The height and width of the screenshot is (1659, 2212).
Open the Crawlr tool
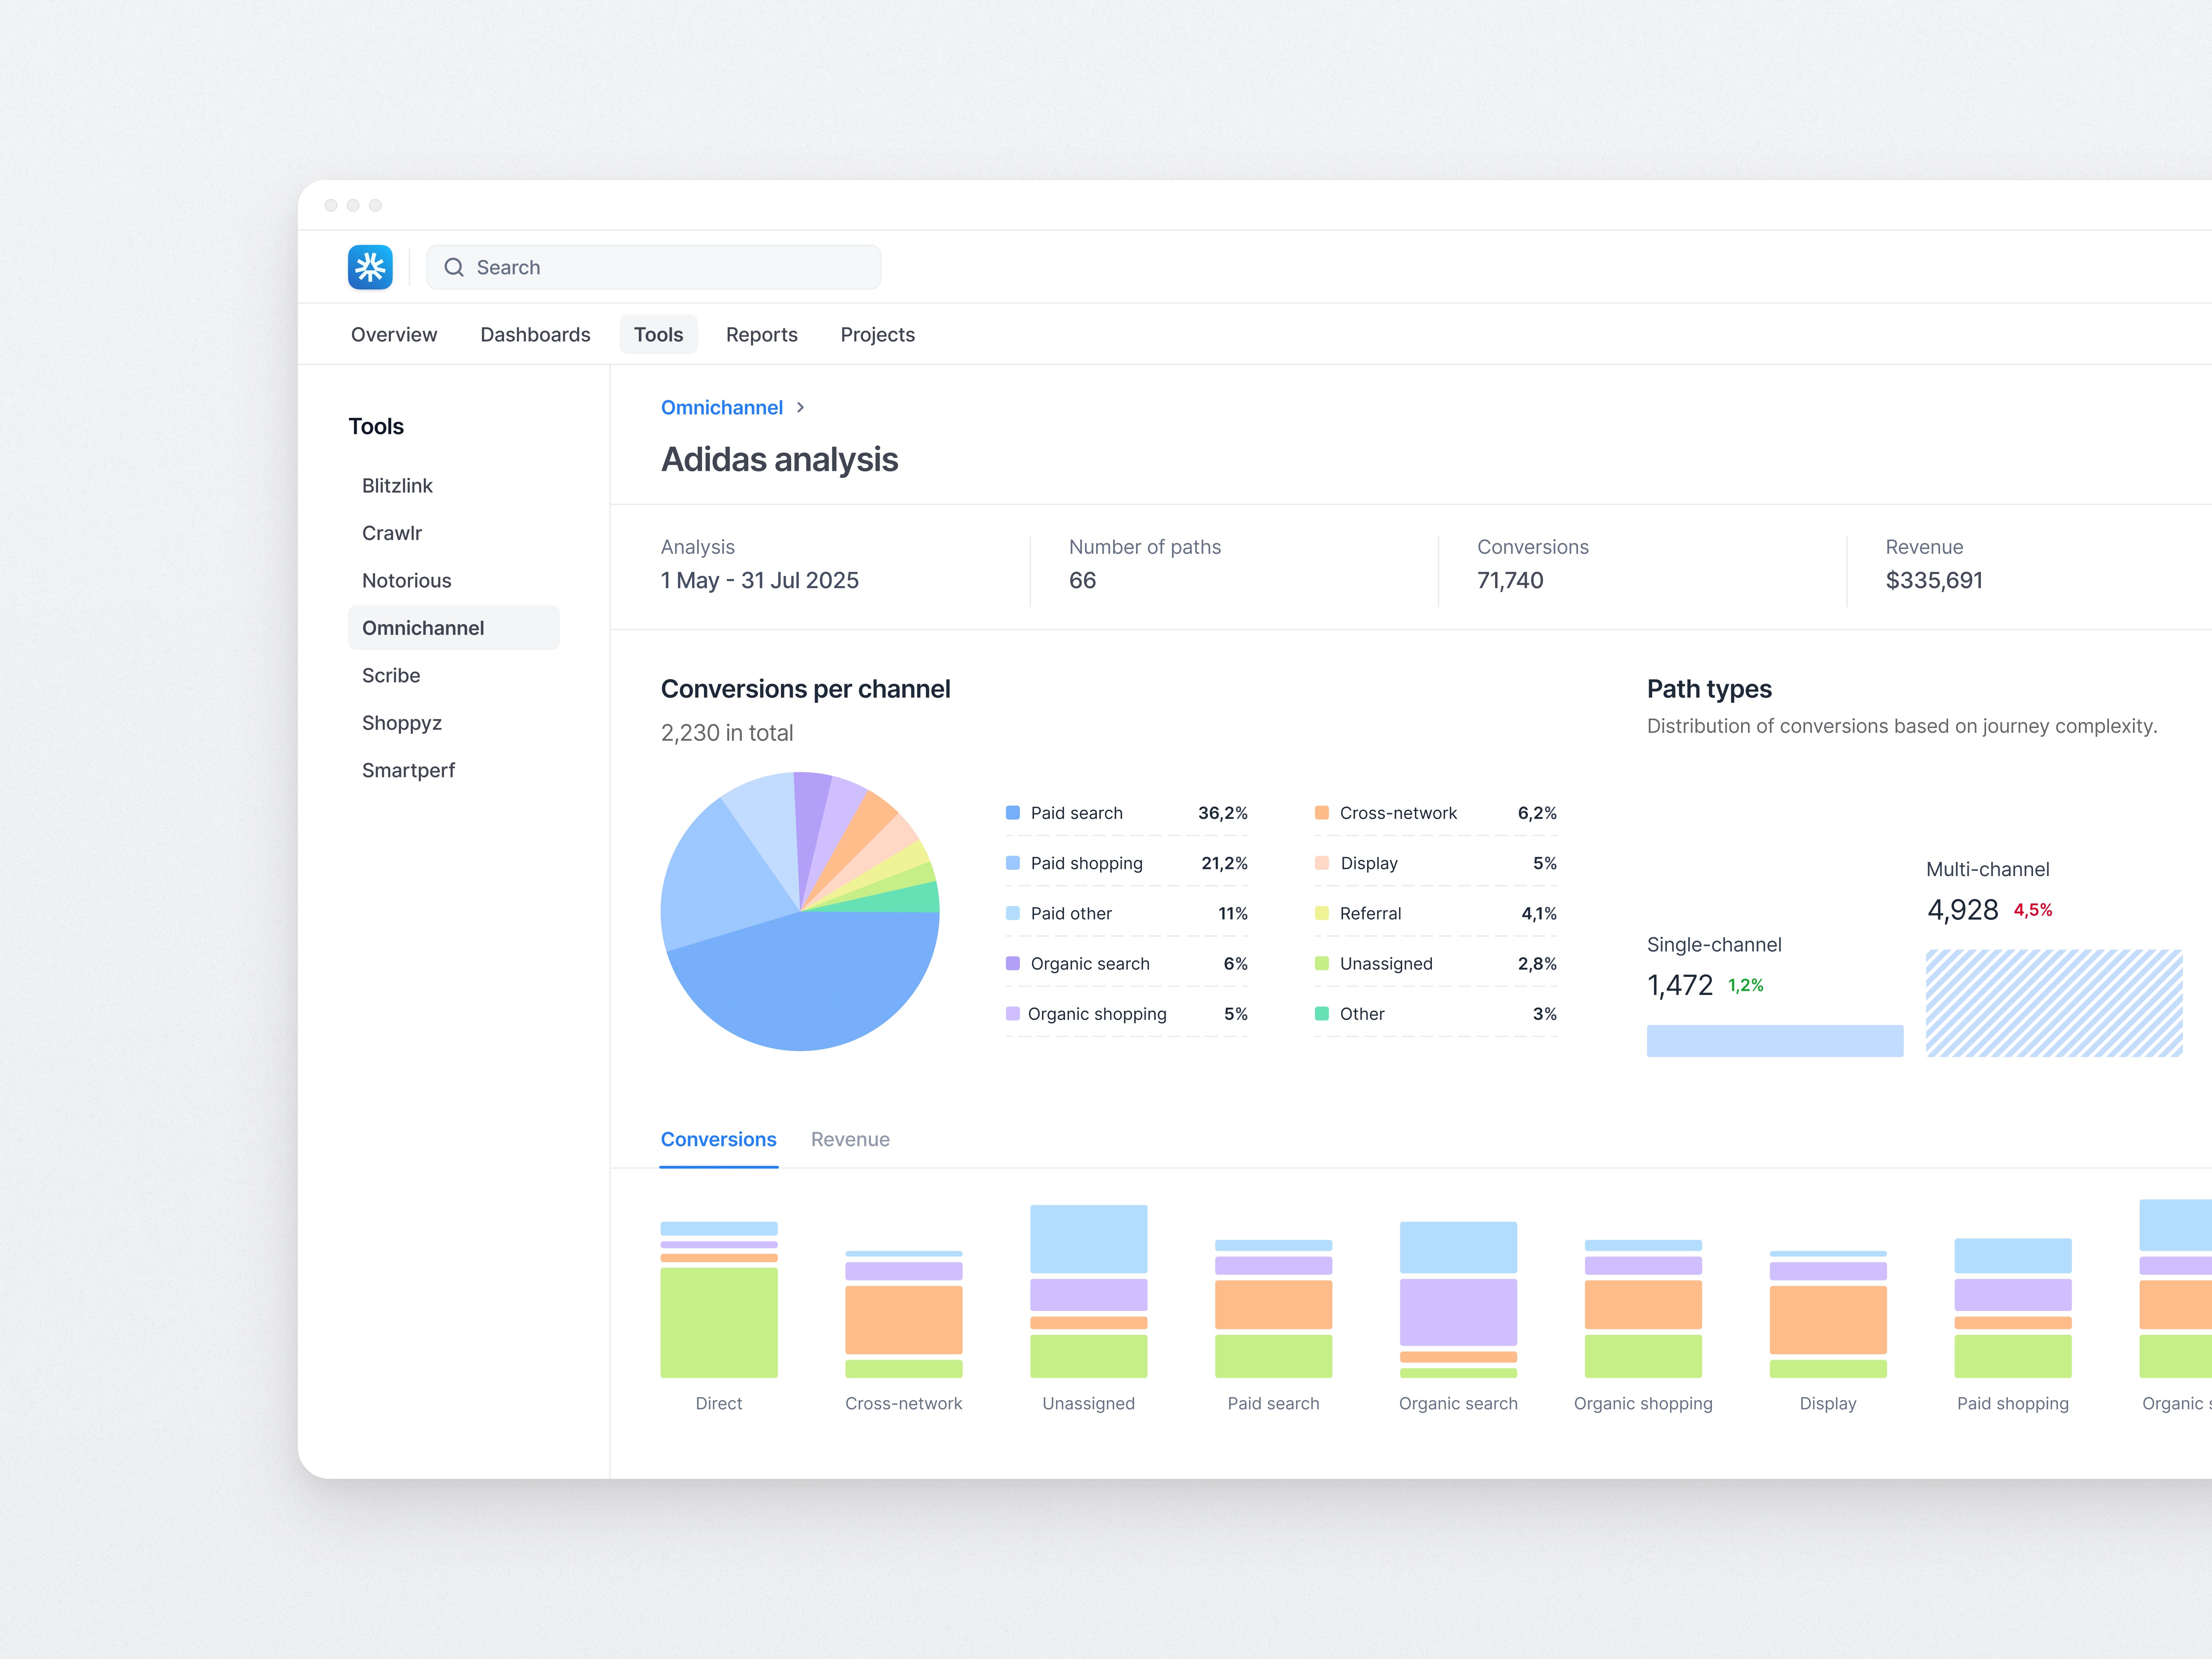click(x=392, y=533)
